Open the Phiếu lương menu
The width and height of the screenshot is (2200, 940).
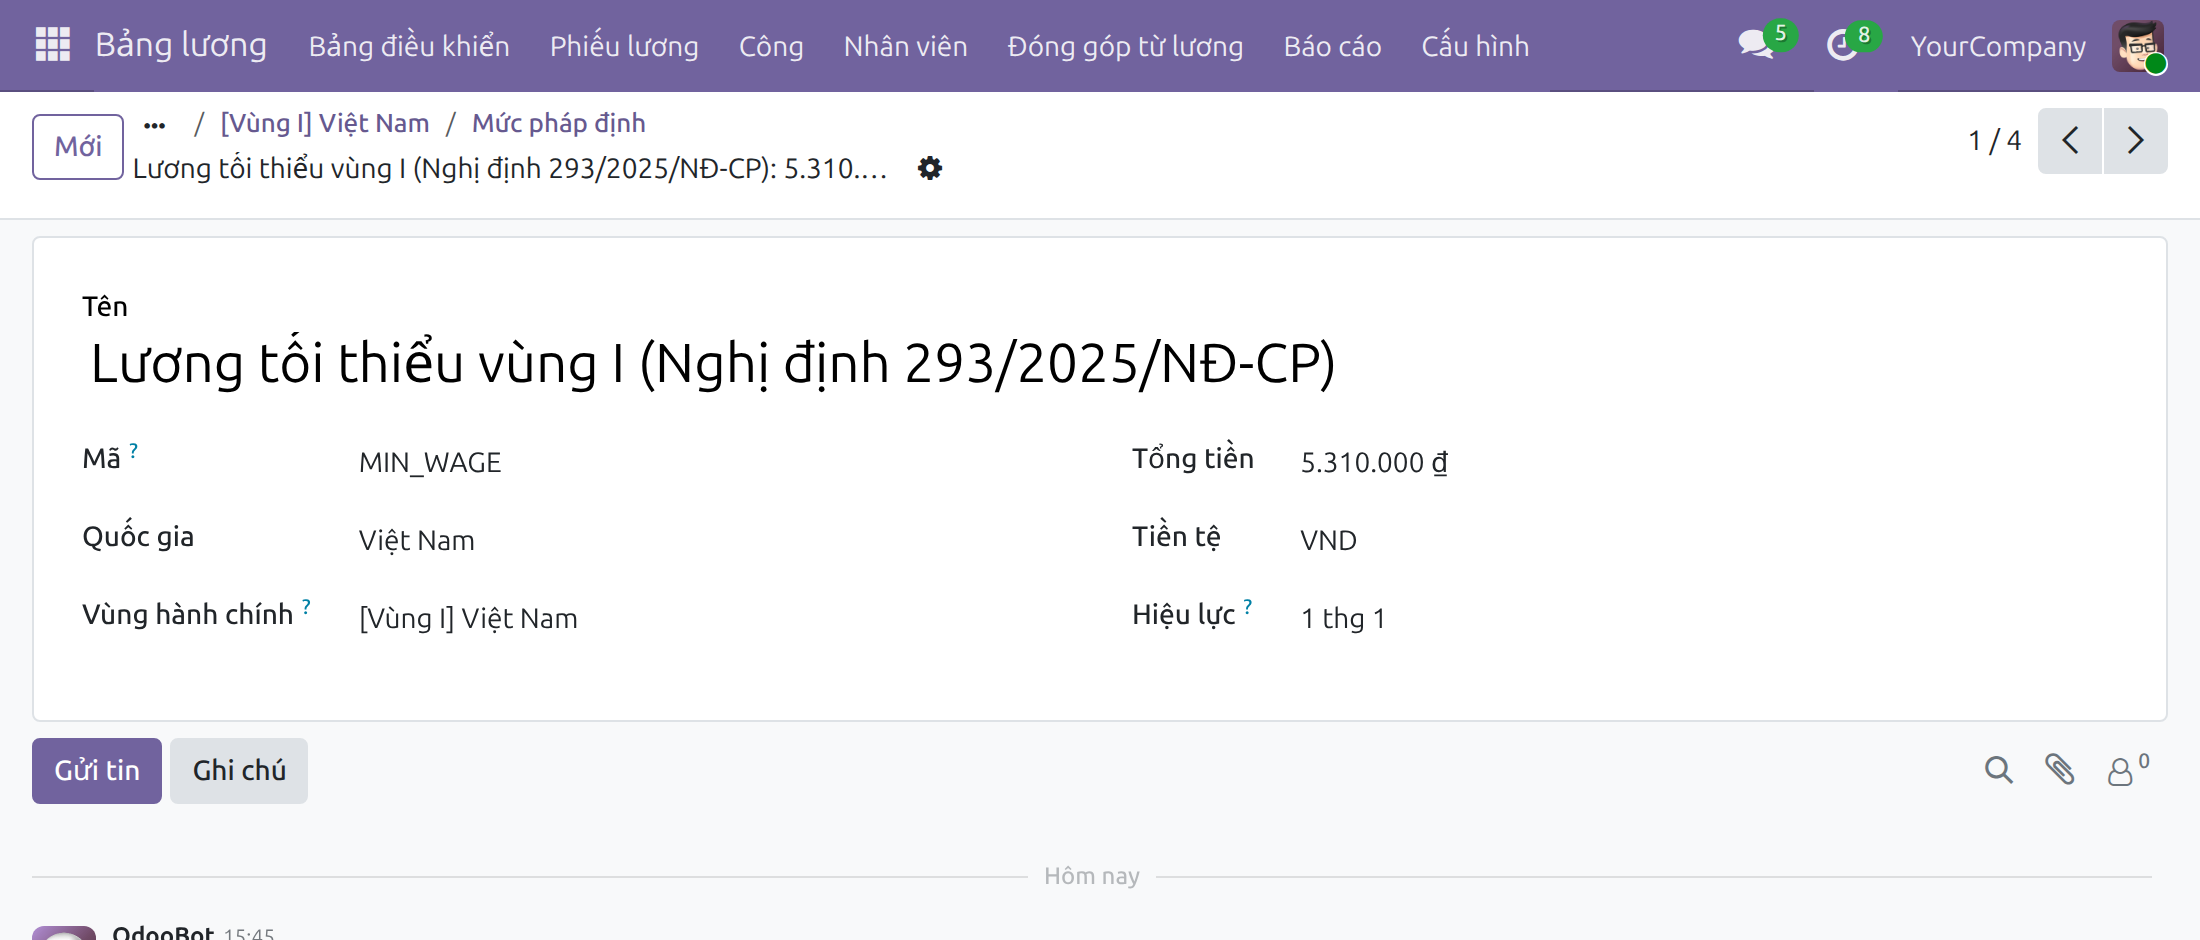tap(624, 46)
